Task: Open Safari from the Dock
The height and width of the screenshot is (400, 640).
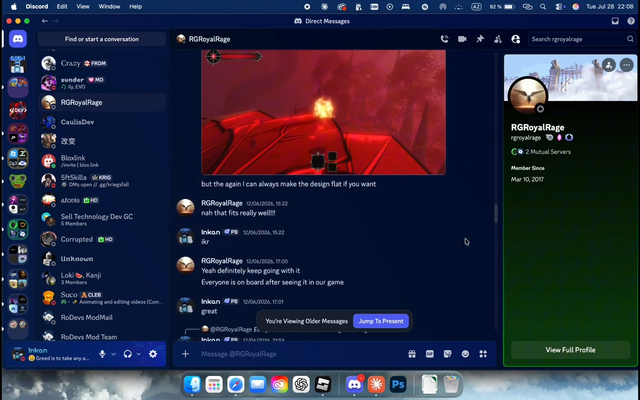Action: click(236, 384)
